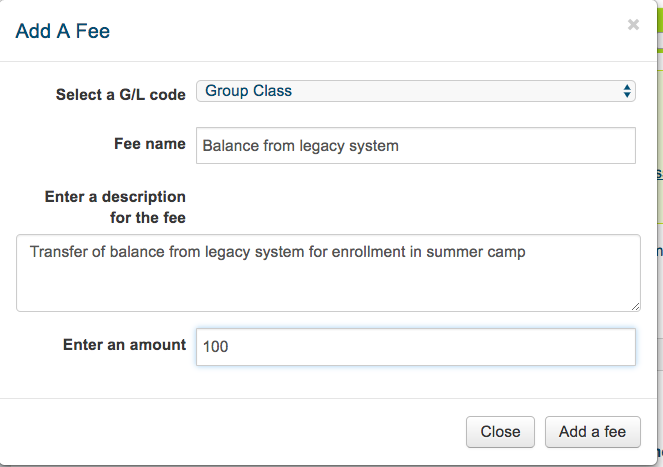Click the "Enter a description for the fee" label
Screen dimensions: 663x467
point(115,206)
